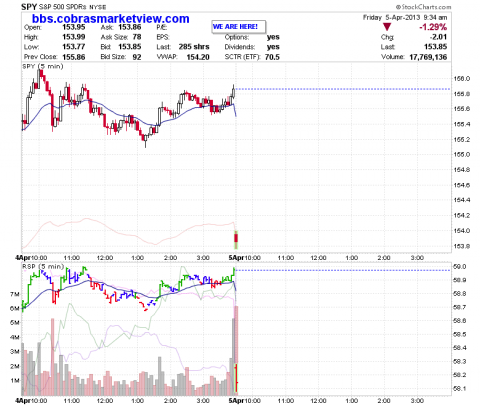Click the 7M volume axis label
Screen dimensions: 480x406
(15, 294)
